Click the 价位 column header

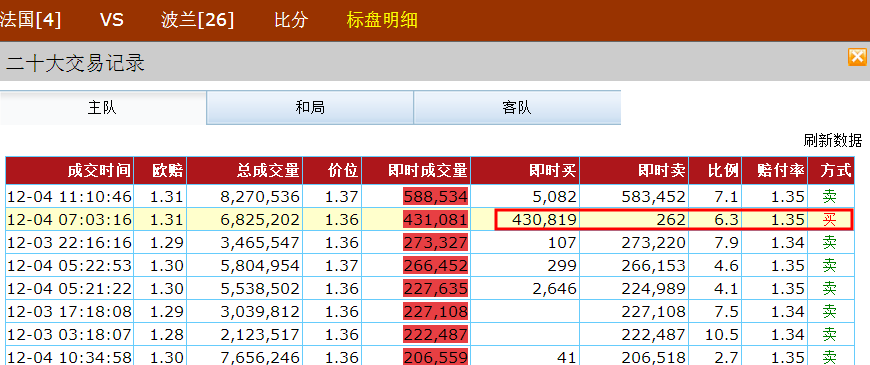[332, 171]
